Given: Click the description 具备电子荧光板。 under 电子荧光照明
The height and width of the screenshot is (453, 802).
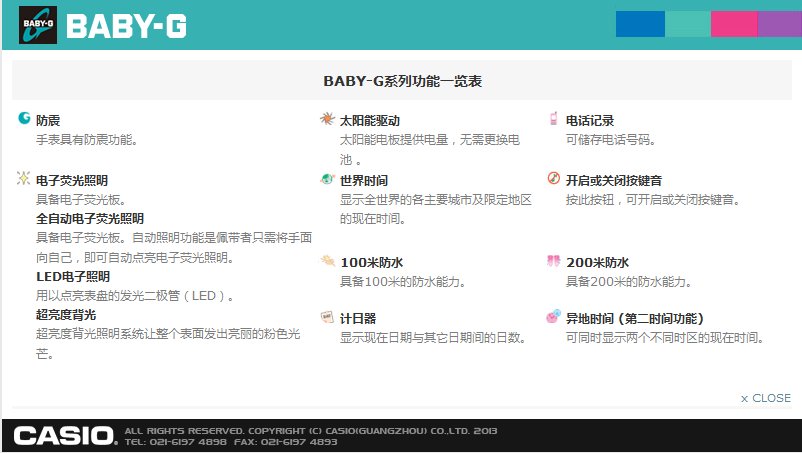Looking at the screenshot, I should pos(81,200).
